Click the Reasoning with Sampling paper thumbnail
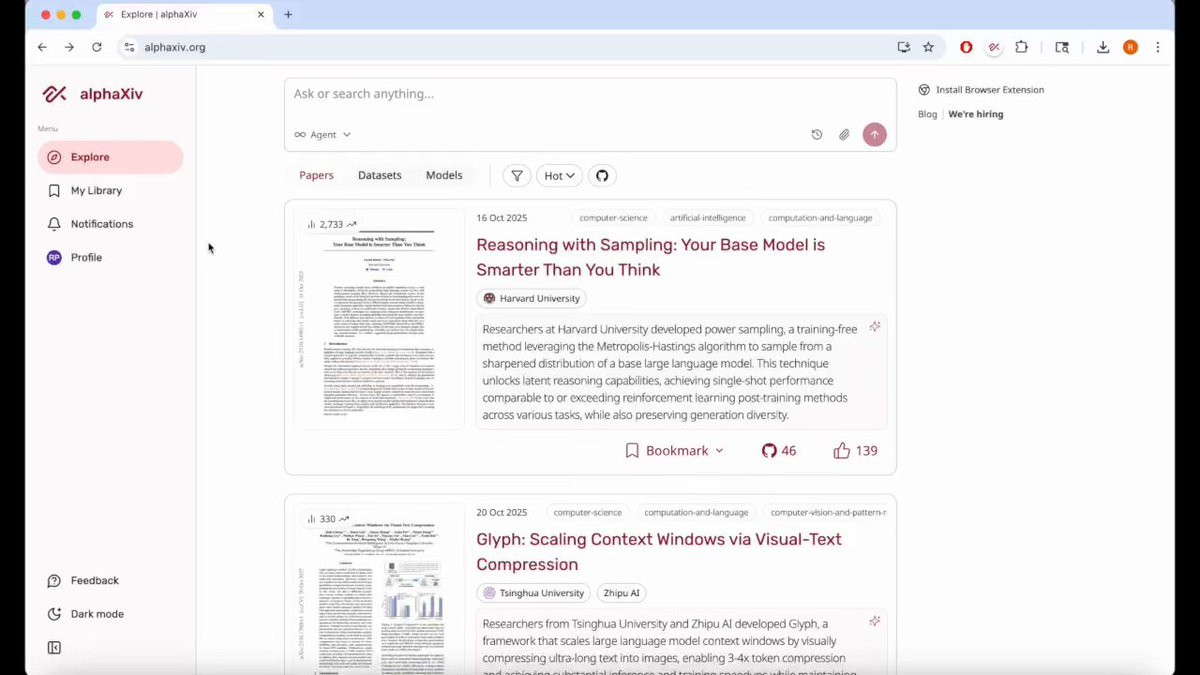 [x=379, y=320]
